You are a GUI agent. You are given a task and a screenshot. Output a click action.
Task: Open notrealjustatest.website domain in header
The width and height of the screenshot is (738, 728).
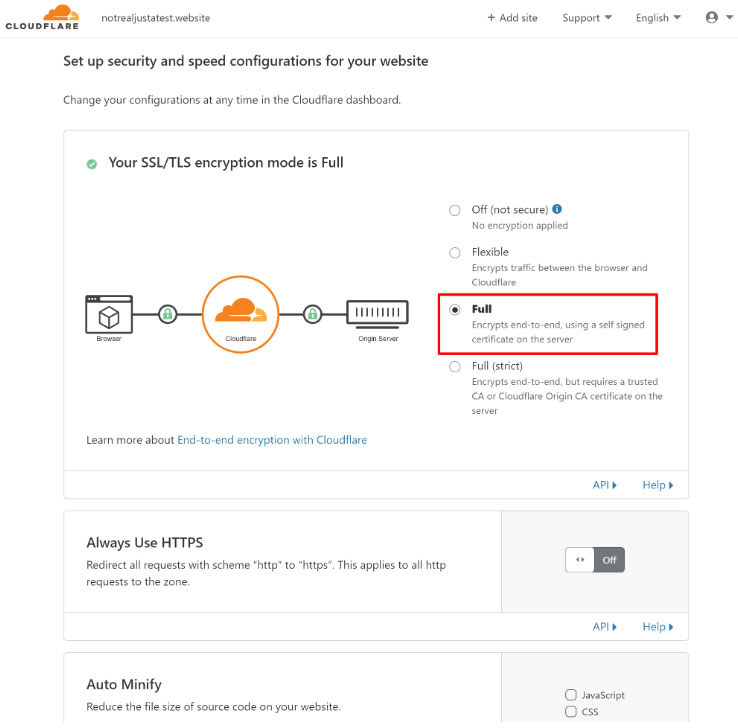(156, 18)
